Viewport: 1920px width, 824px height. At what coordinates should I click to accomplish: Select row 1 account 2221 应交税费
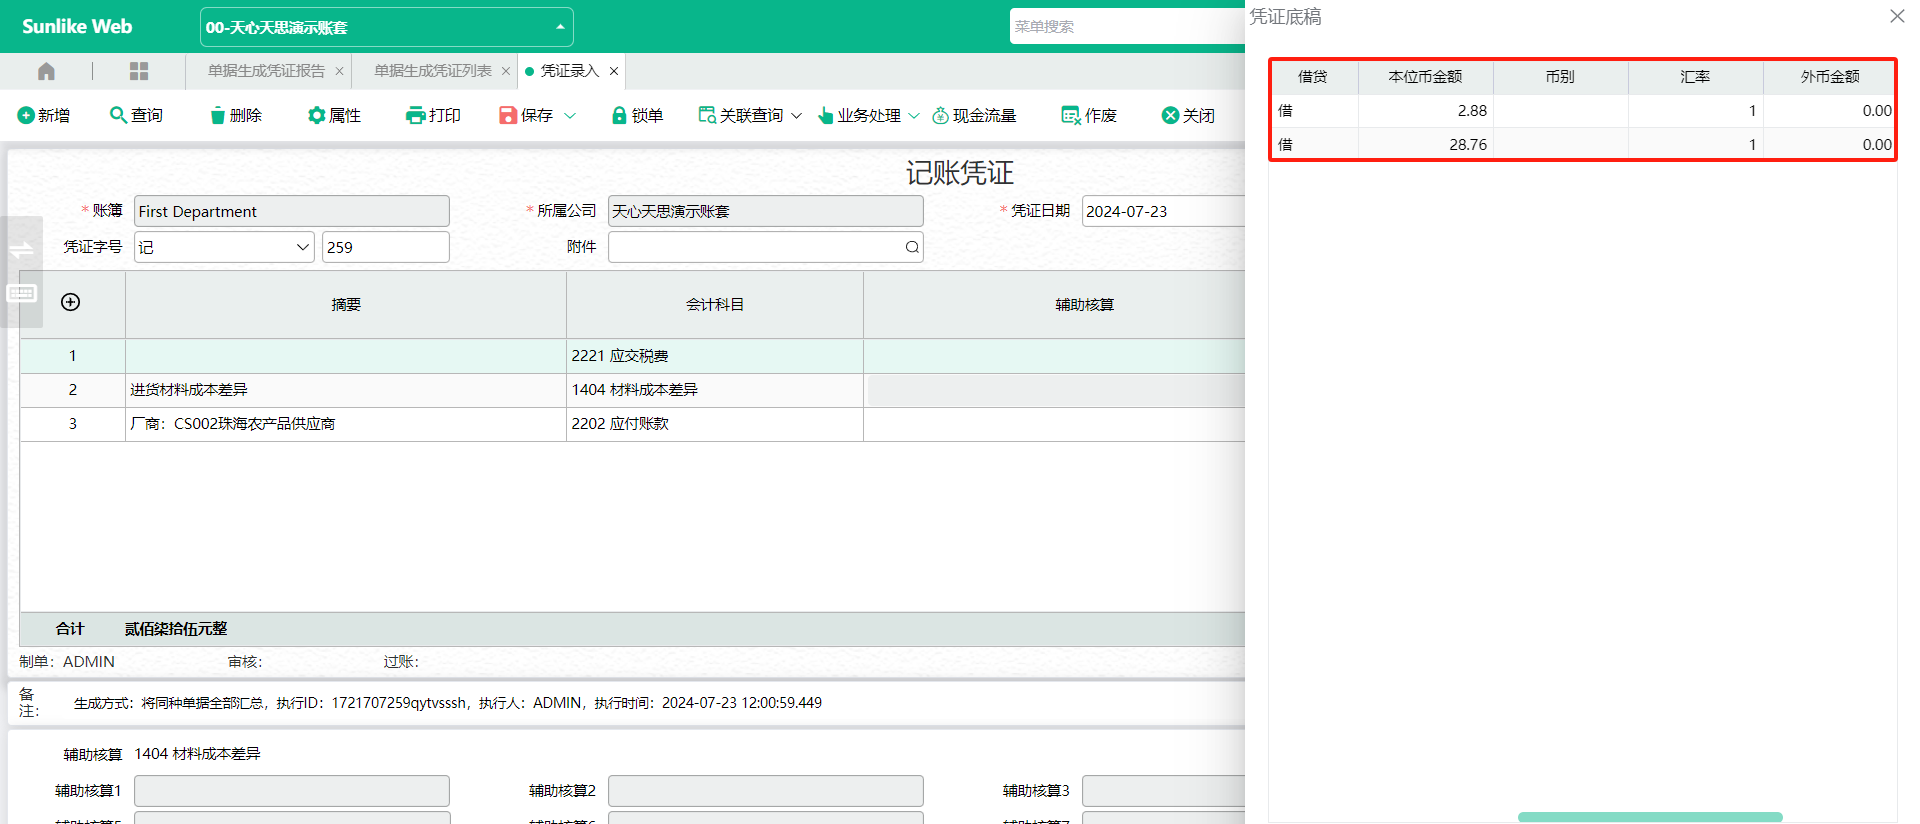click(715, 356)
